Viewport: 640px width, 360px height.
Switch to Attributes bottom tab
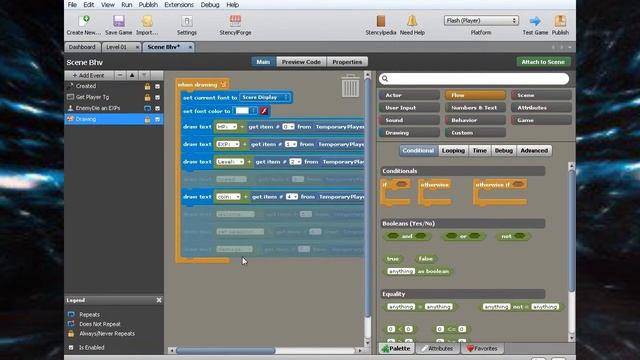coord(438,349)
